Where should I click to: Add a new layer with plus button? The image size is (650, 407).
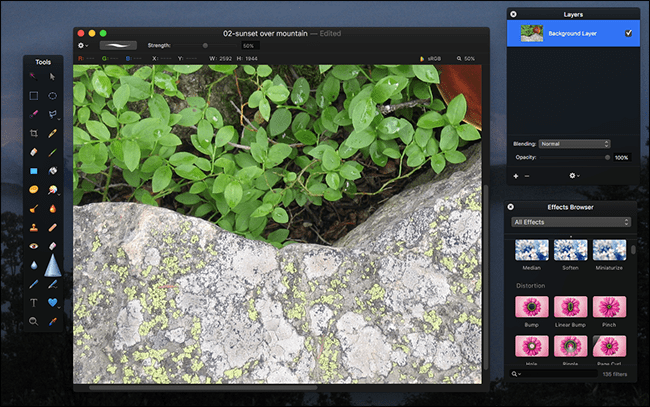[x=516, y=175]
